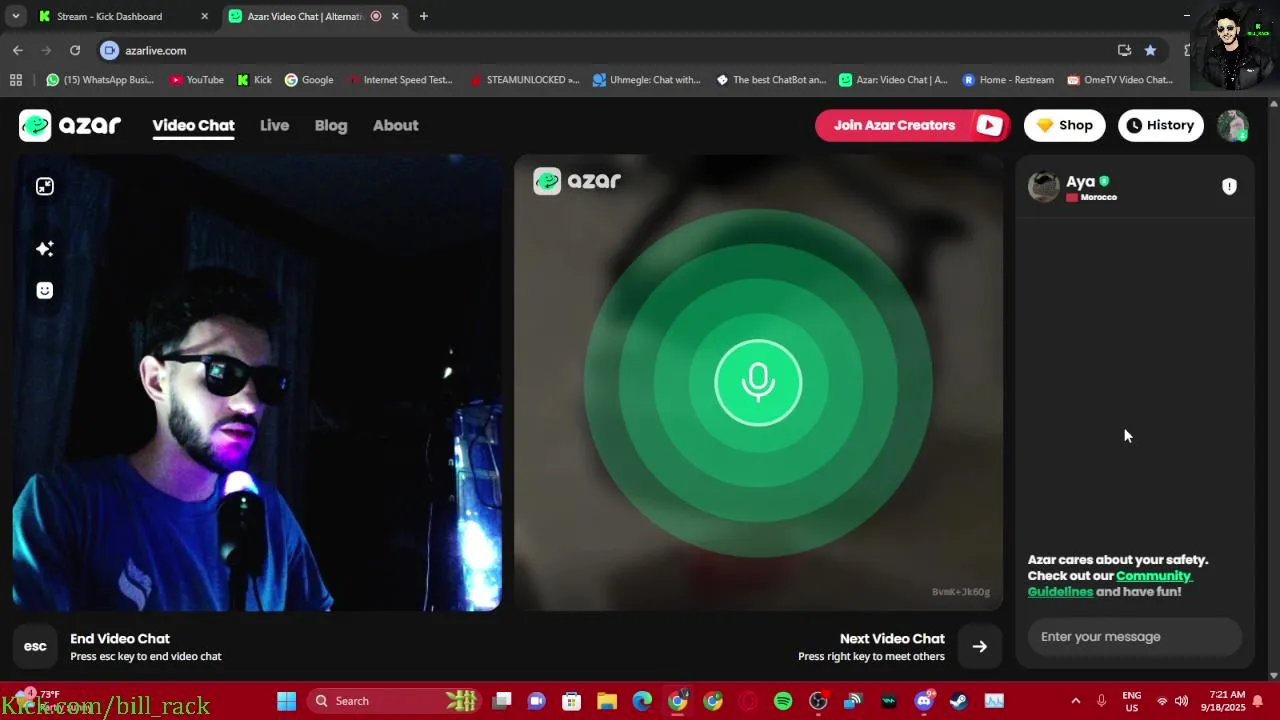Close the Kick Dashboard browser tab
Viewport: 1280px width, 720px height.
click(204, 16)
